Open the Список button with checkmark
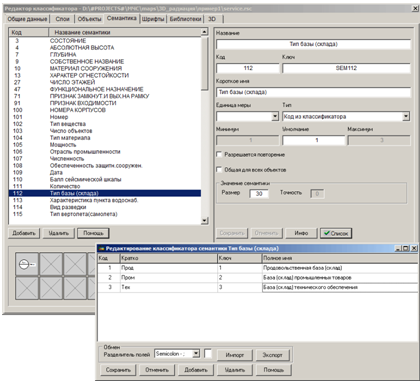Image resolution: width=420 pixels, height=381 pixels. pyautogui.click(x=336, y=233)
